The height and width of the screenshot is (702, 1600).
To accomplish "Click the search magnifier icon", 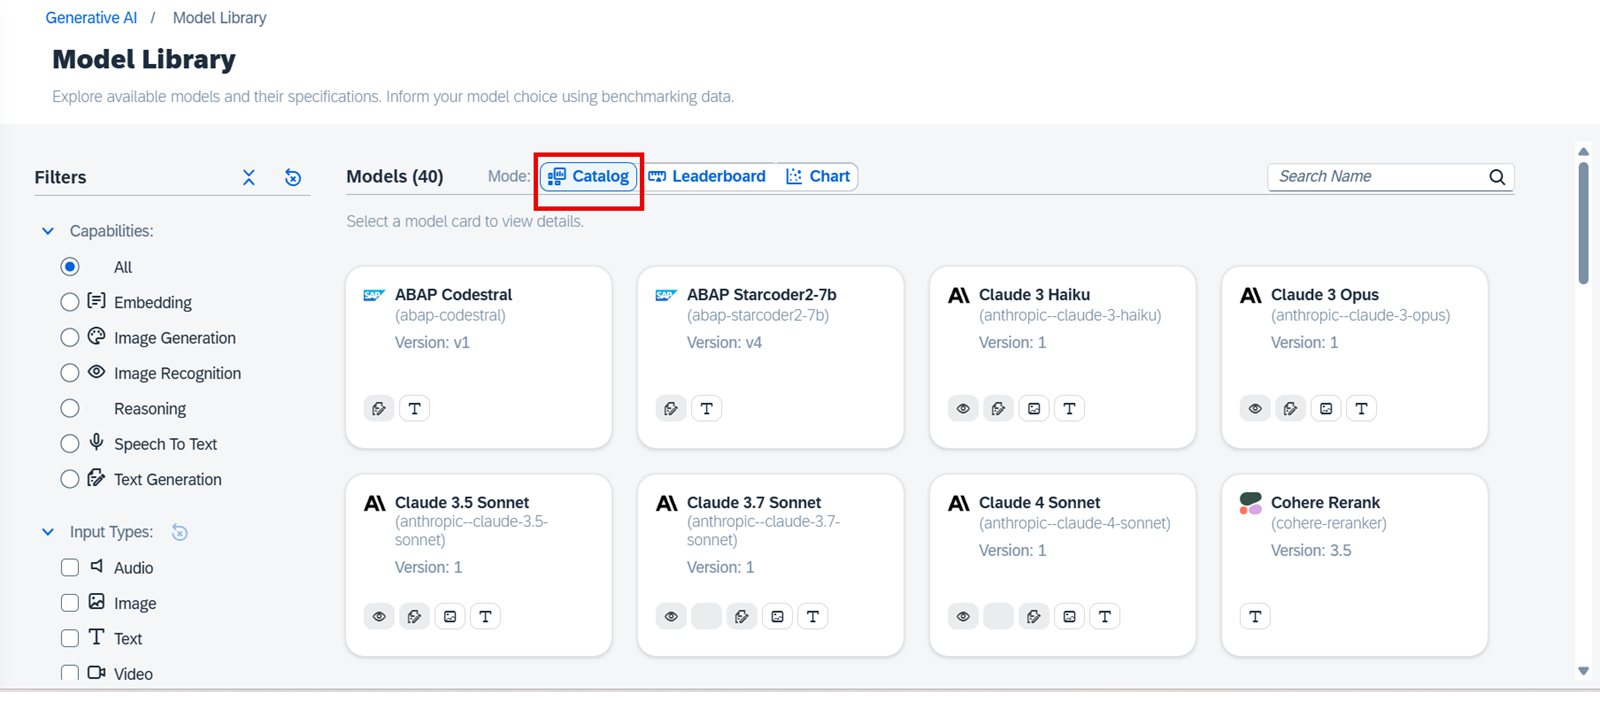I will (x=1497, y=177).
